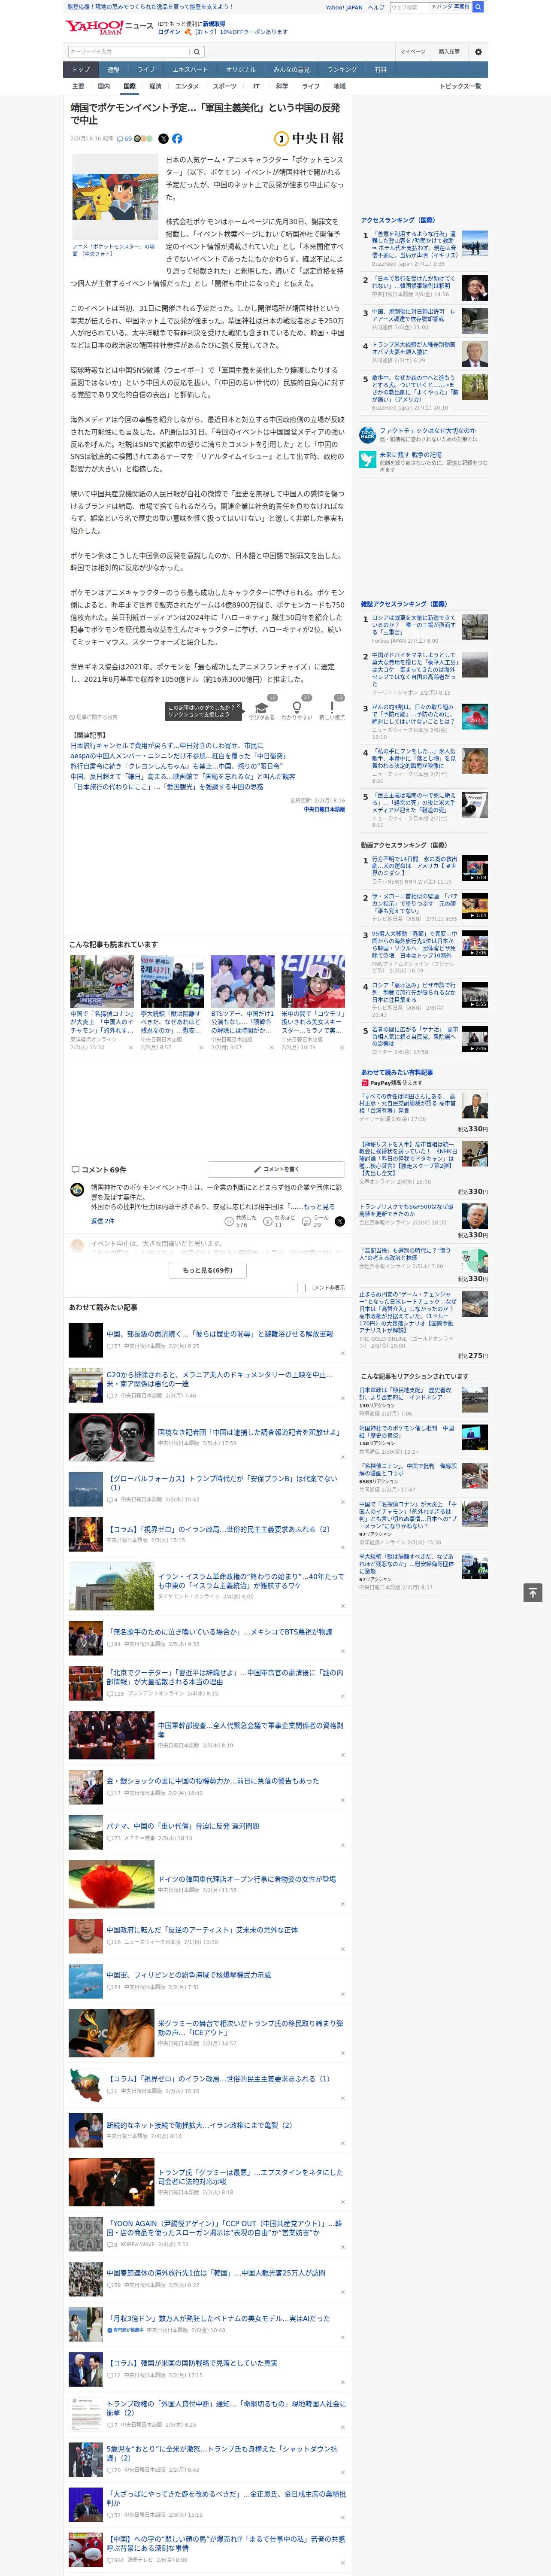This screenshot has width=551, height=2576.
Task: Click the Pokémon article image thumbnail
Action: click(115, 196)
